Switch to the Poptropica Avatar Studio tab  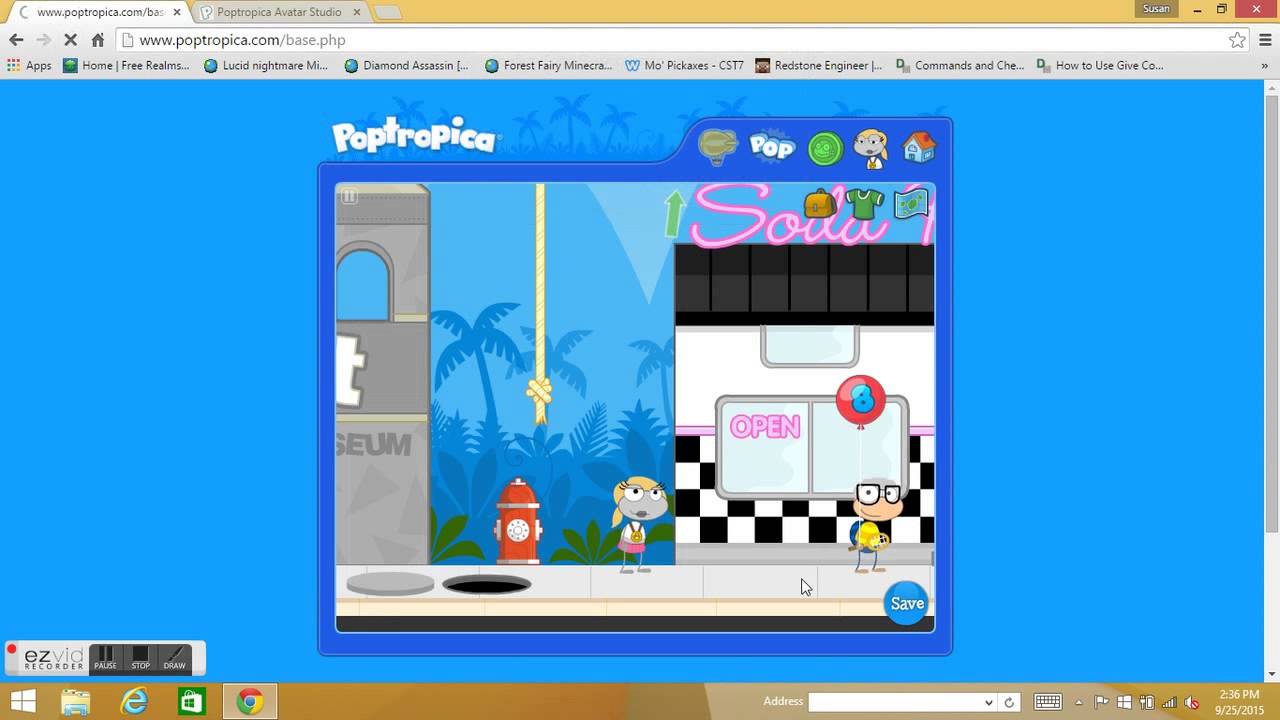tap(278, 12)
